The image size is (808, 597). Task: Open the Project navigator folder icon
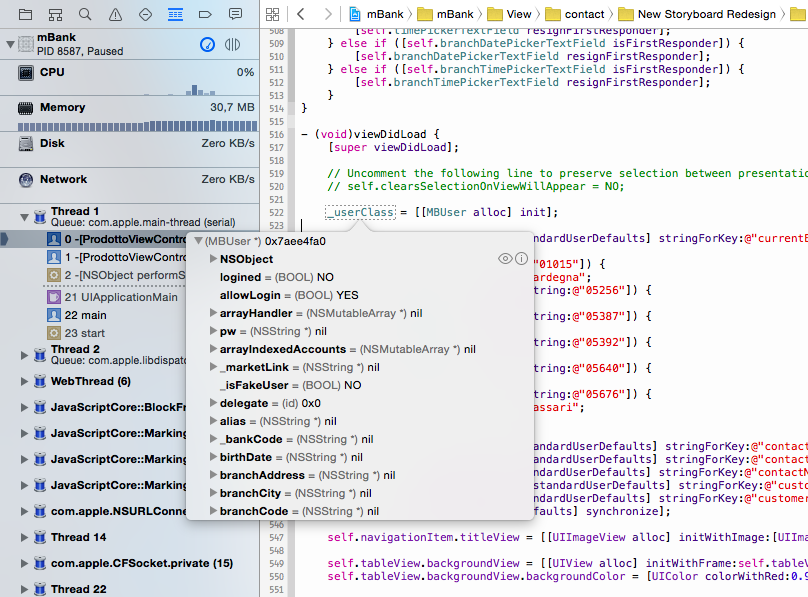[25, 14]
